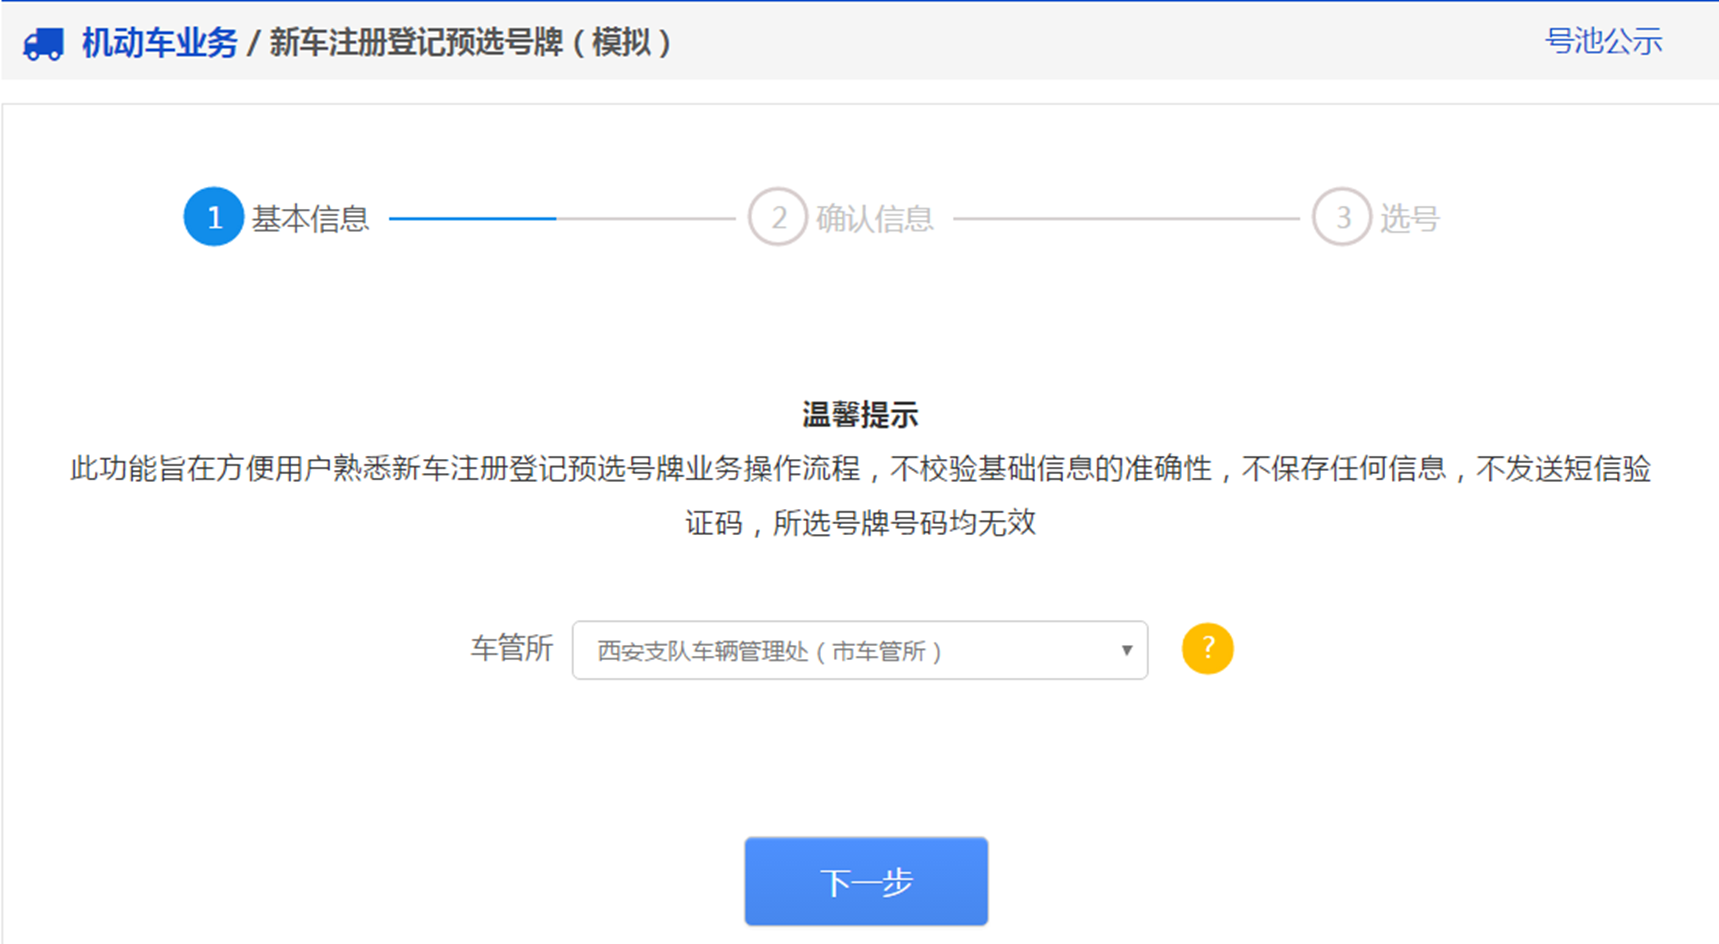The width and height of the screenshot is (1719, 944).
Task: Select step 3 选号 circle
Action: 1342,217
